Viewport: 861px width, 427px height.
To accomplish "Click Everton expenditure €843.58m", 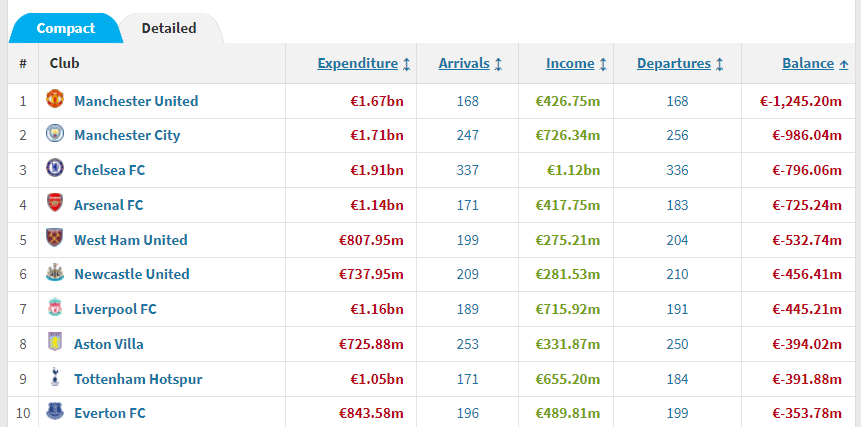I will [x=371, y=413].
